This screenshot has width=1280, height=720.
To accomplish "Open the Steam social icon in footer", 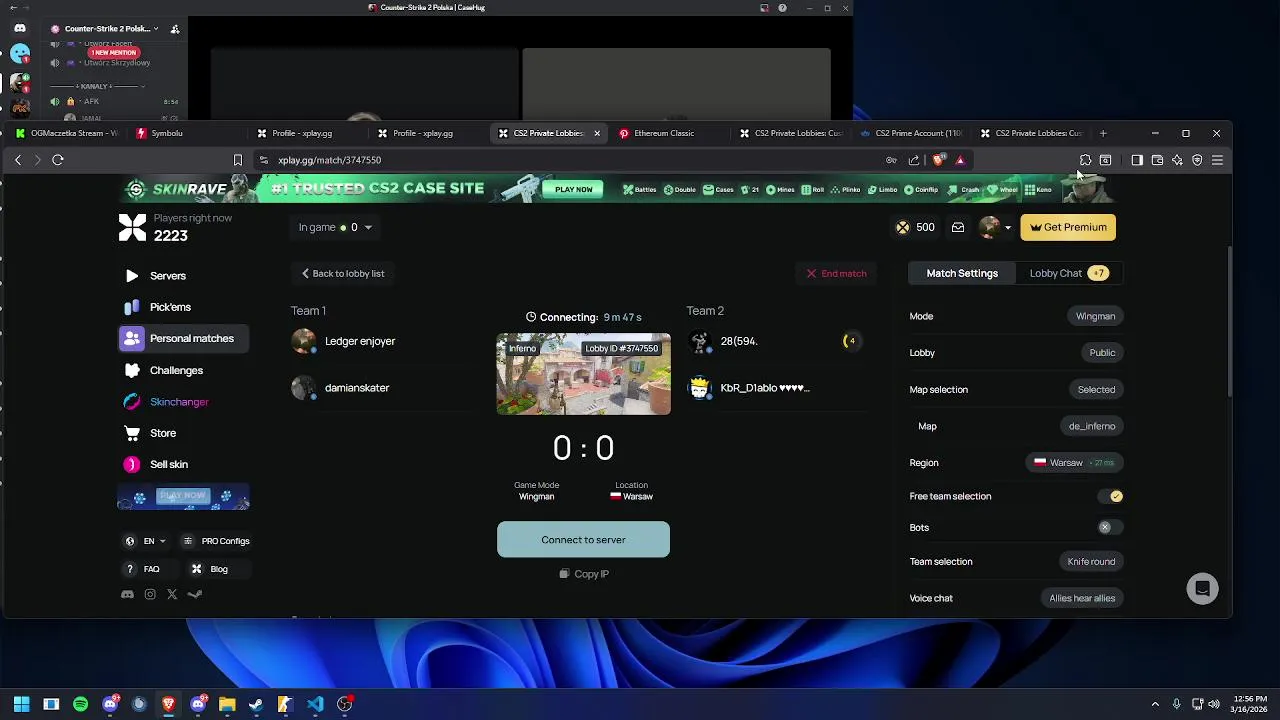I will (x=195, y=594).
